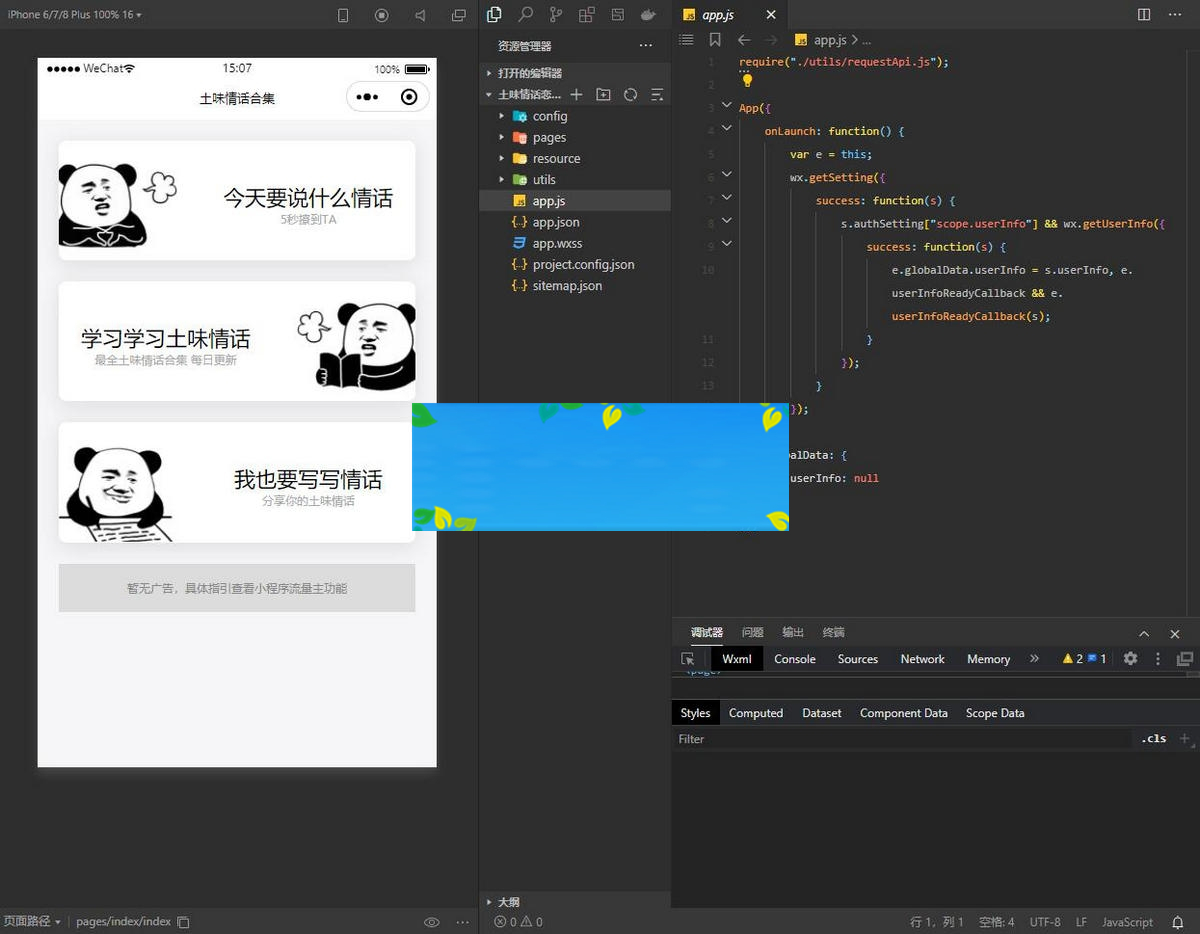Tap the 今天要说什么情话 card
The width and height of the screenshot is (1200, 934).
[237, 200]
